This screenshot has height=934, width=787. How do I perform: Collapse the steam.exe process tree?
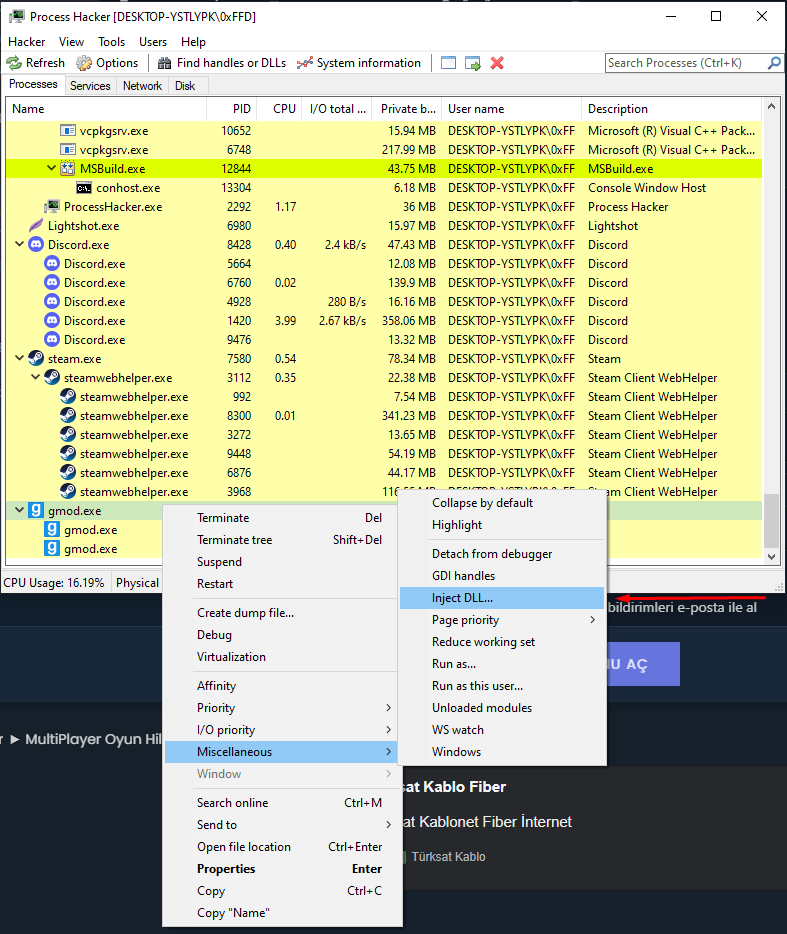coord(20,358)
